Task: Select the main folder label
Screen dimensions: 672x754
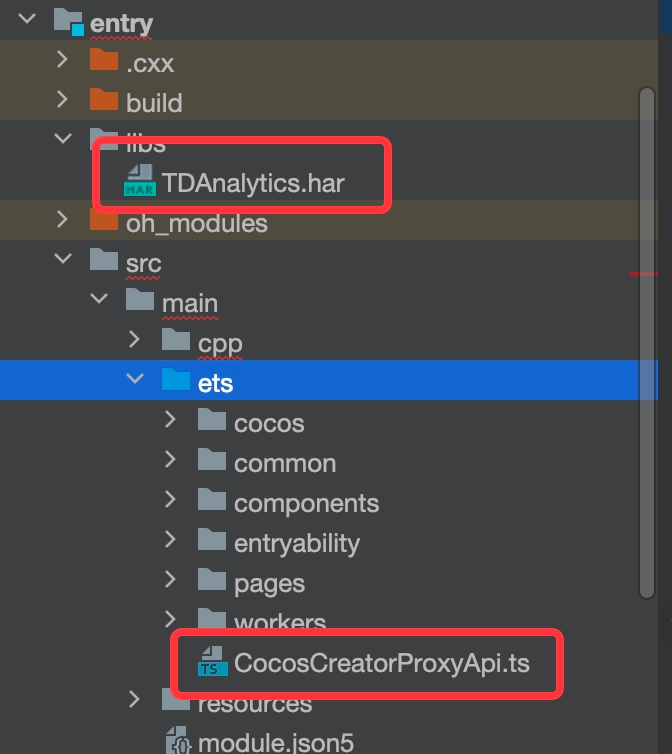Action: tap(190, 303)
